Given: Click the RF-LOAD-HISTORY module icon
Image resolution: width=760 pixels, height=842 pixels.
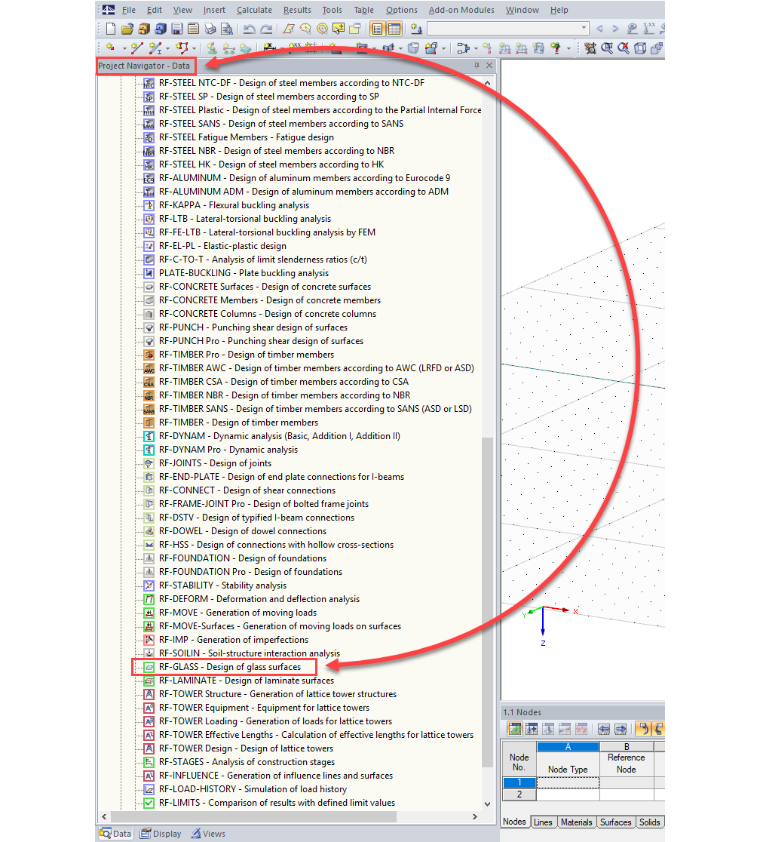Looking at the screenshot, I should click(149, 789).
